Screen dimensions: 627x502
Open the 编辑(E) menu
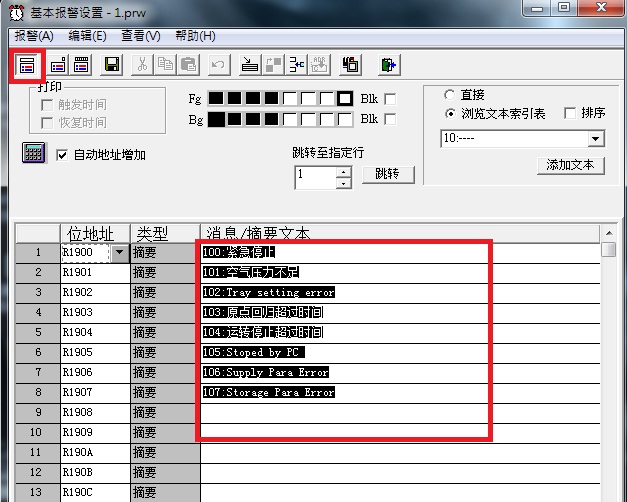tap(86, 36)
